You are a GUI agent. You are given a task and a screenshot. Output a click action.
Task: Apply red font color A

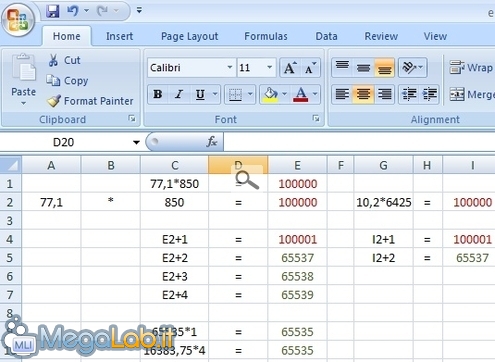click(x=301, y=94)
